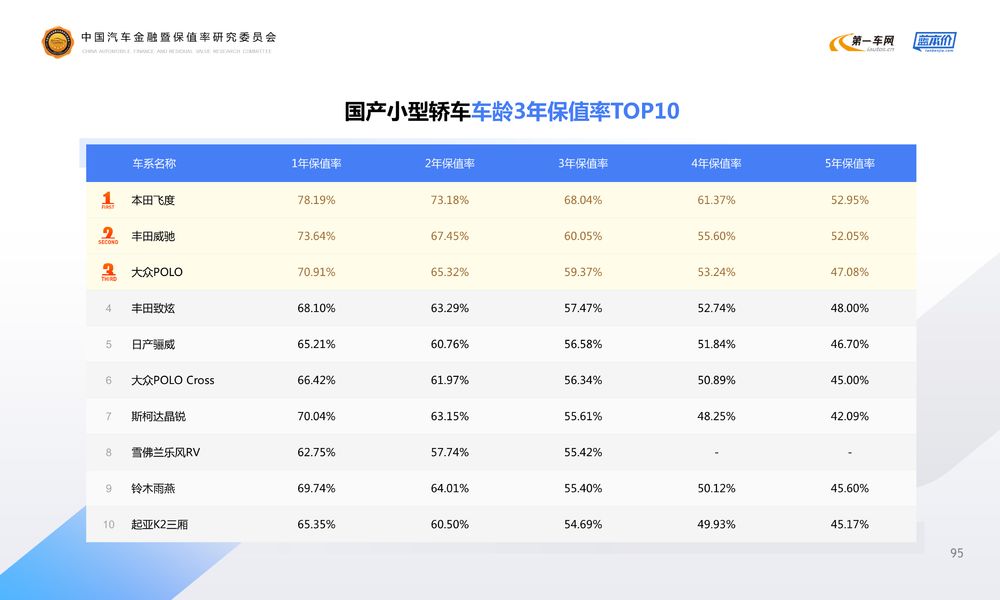The width and height of the screenshot is (1000, 600).
Task: Select the 车系名称 column header
Action: (154, 164)
